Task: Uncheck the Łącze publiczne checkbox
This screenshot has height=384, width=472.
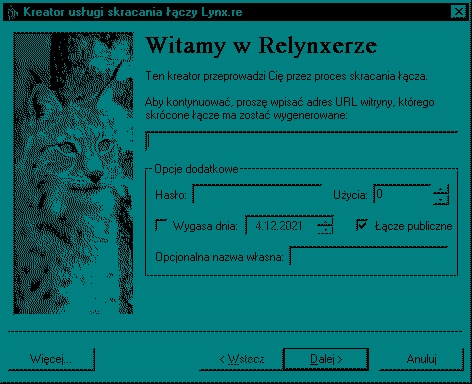Action: [x=362, y=225]
